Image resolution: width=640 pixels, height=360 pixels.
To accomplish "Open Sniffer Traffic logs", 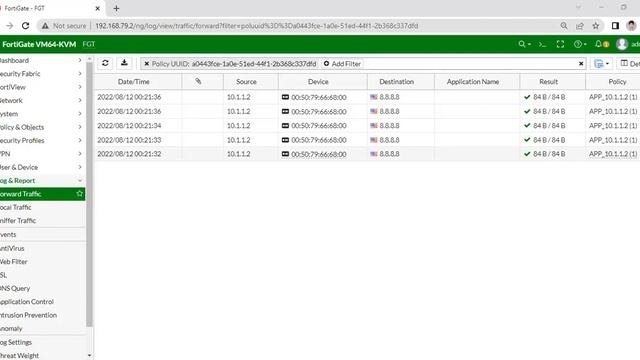I will 42,220.
